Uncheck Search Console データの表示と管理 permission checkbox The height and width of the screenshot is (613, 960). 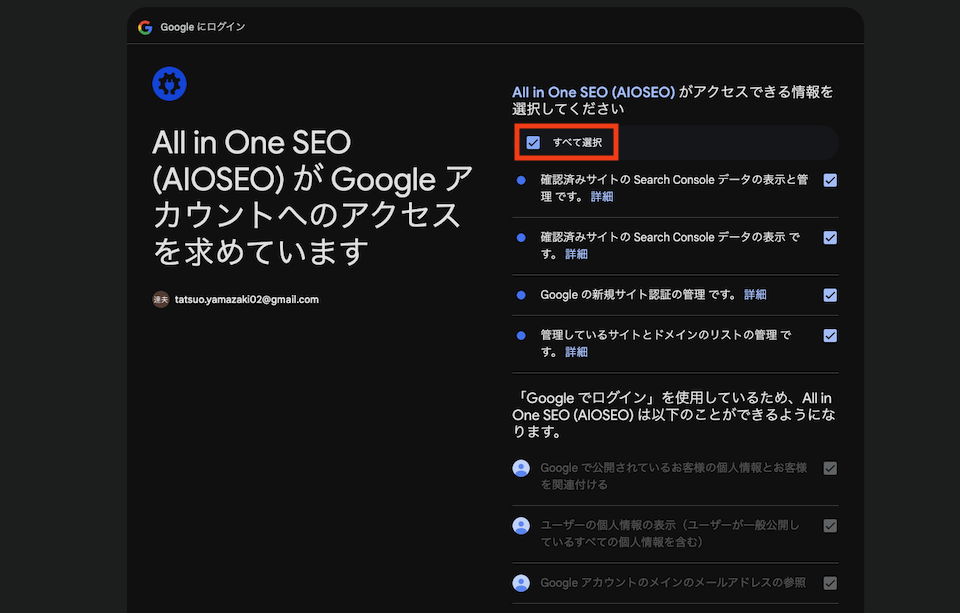click(x=830, y=181)
